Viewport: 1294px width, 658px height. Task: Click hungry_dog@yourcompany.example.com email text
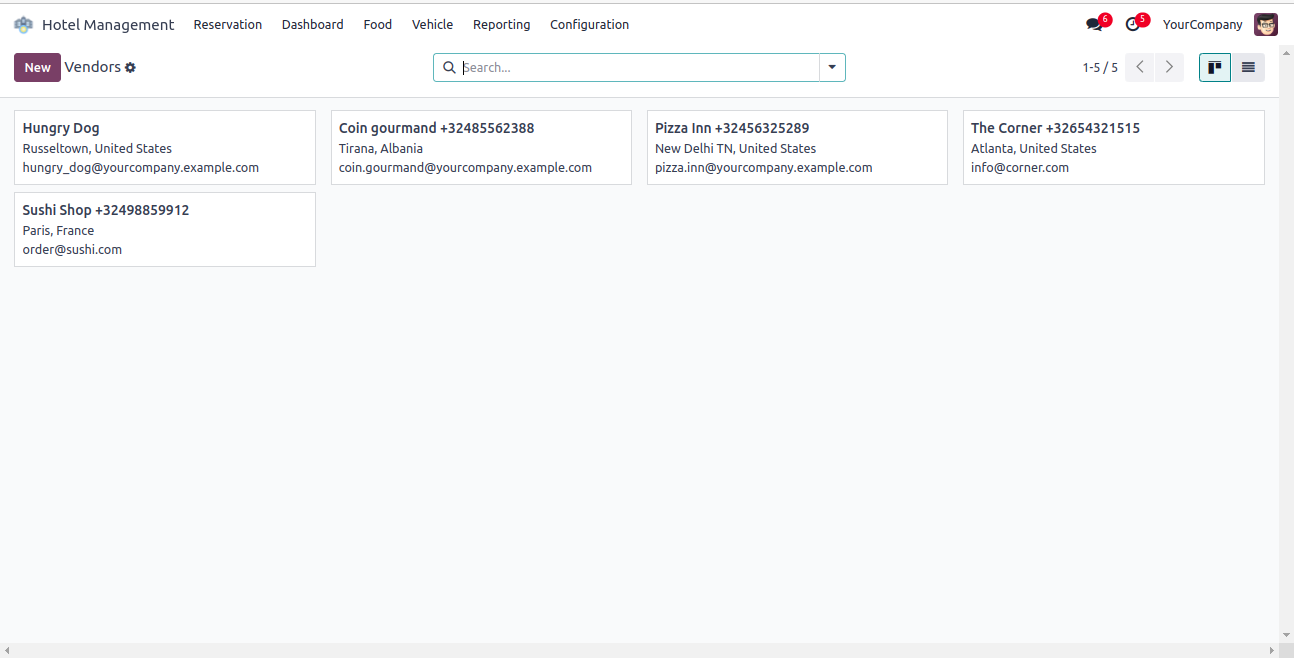click(x=141, y=168)
